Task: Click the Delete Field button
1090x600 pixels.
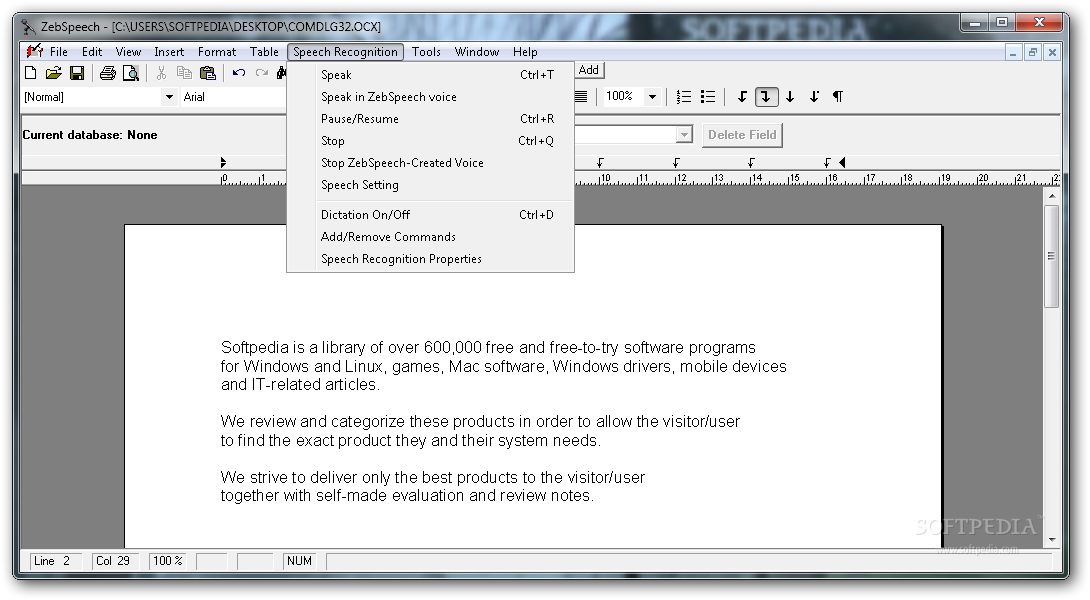Action: pos(742,135)
